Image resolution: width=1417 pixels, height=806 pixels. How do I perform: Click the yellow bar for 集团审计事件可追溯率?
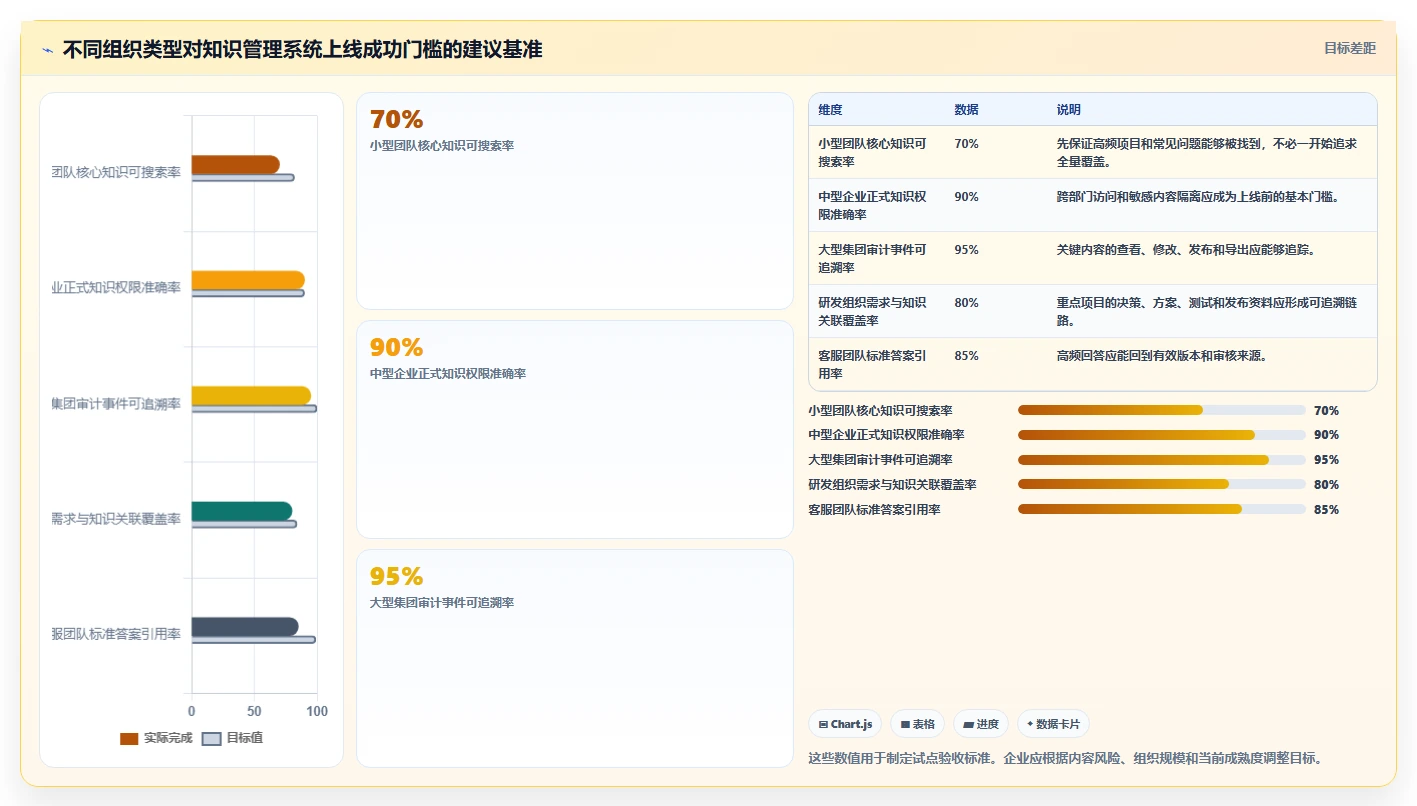[x=251, y=396]
